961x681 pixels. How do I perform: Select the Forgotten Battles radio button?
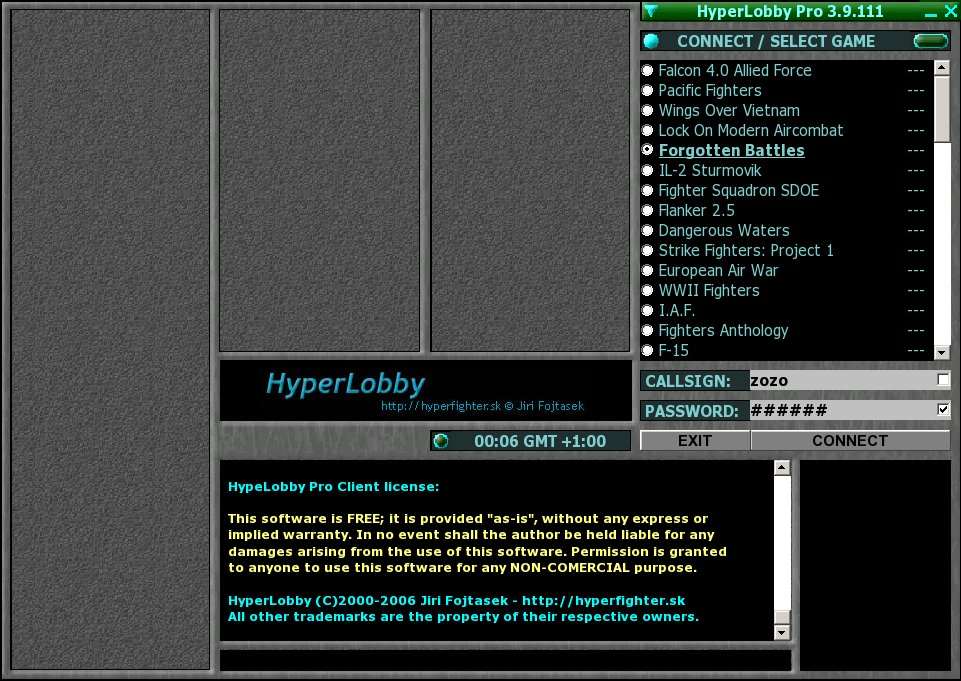(647, 150)
